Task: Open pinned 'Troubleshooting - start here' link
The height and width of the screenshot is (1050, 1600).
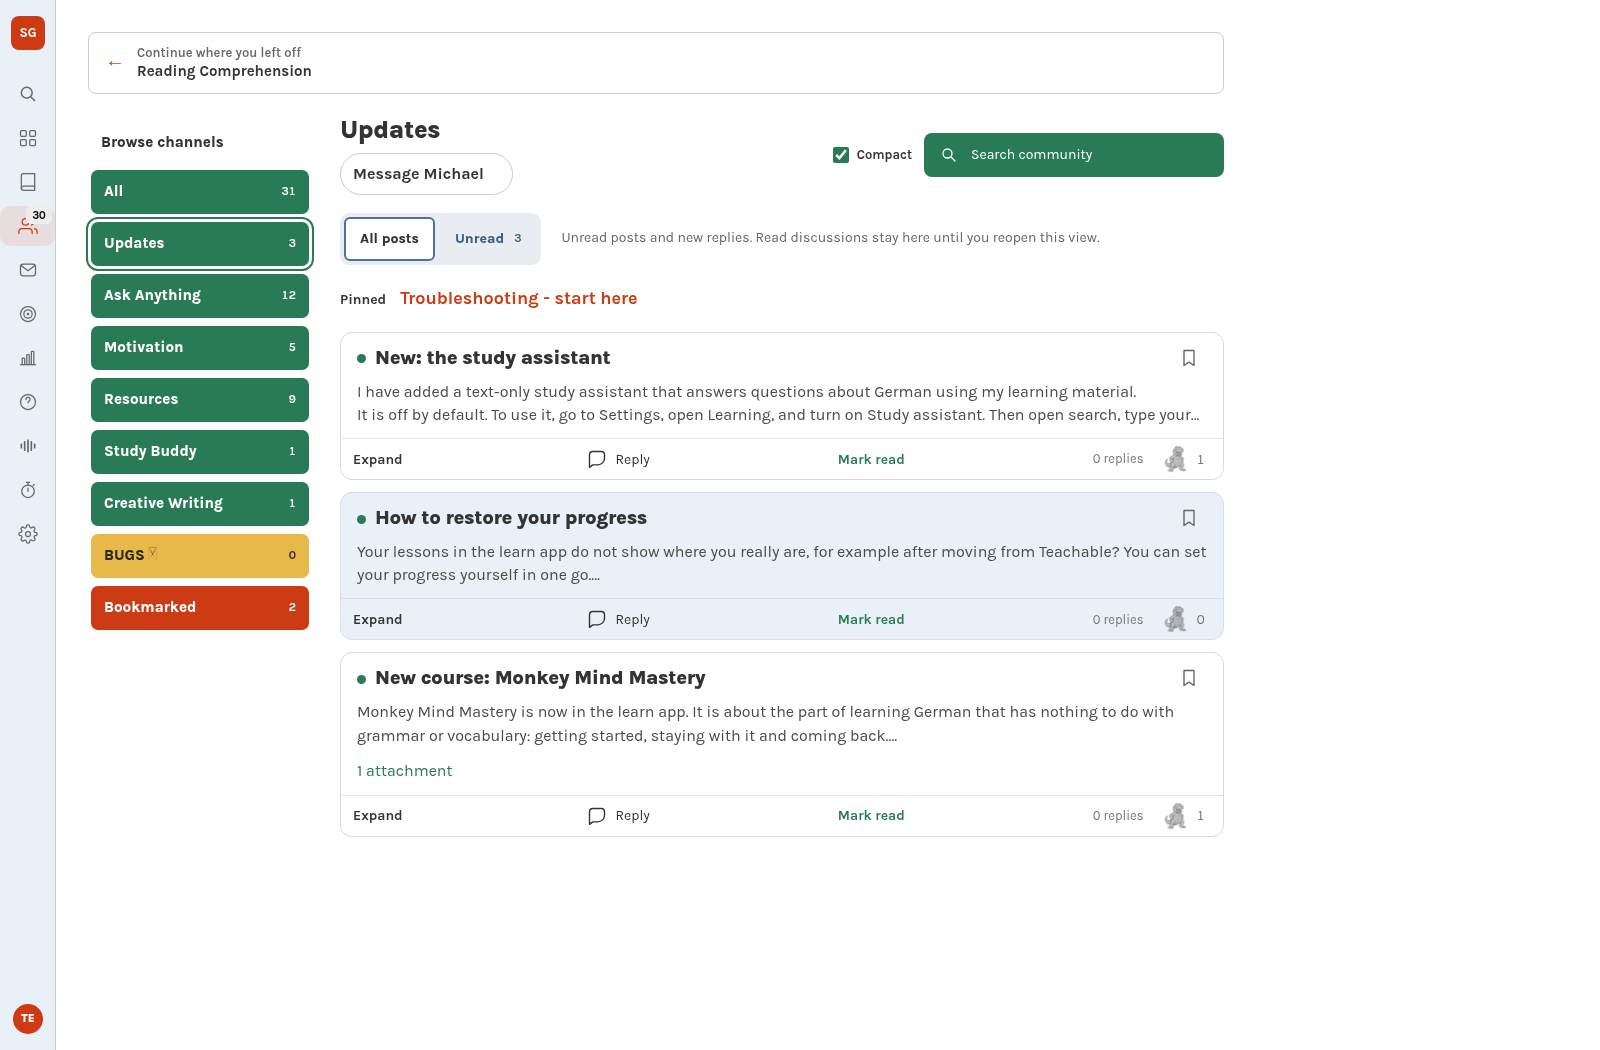Action: [518, 299]
